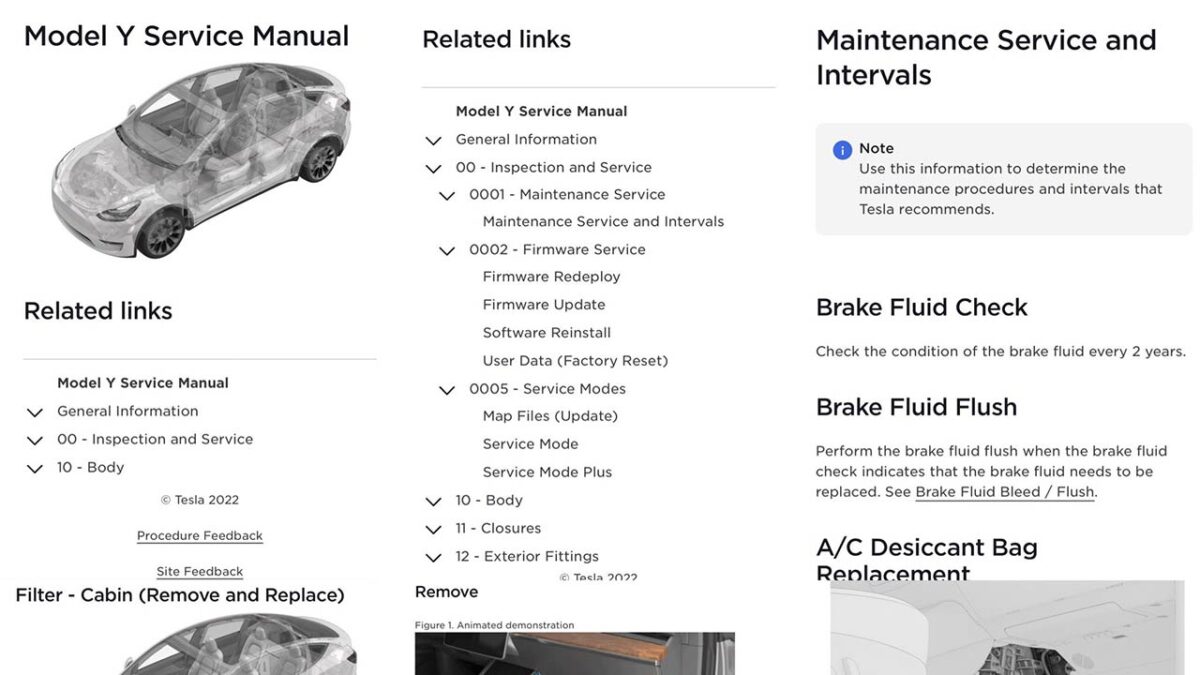Select "Firmware Redeploy" in the navigation tree
The height and width of the screenshot is (675, 1200).
tap(553, 276)
